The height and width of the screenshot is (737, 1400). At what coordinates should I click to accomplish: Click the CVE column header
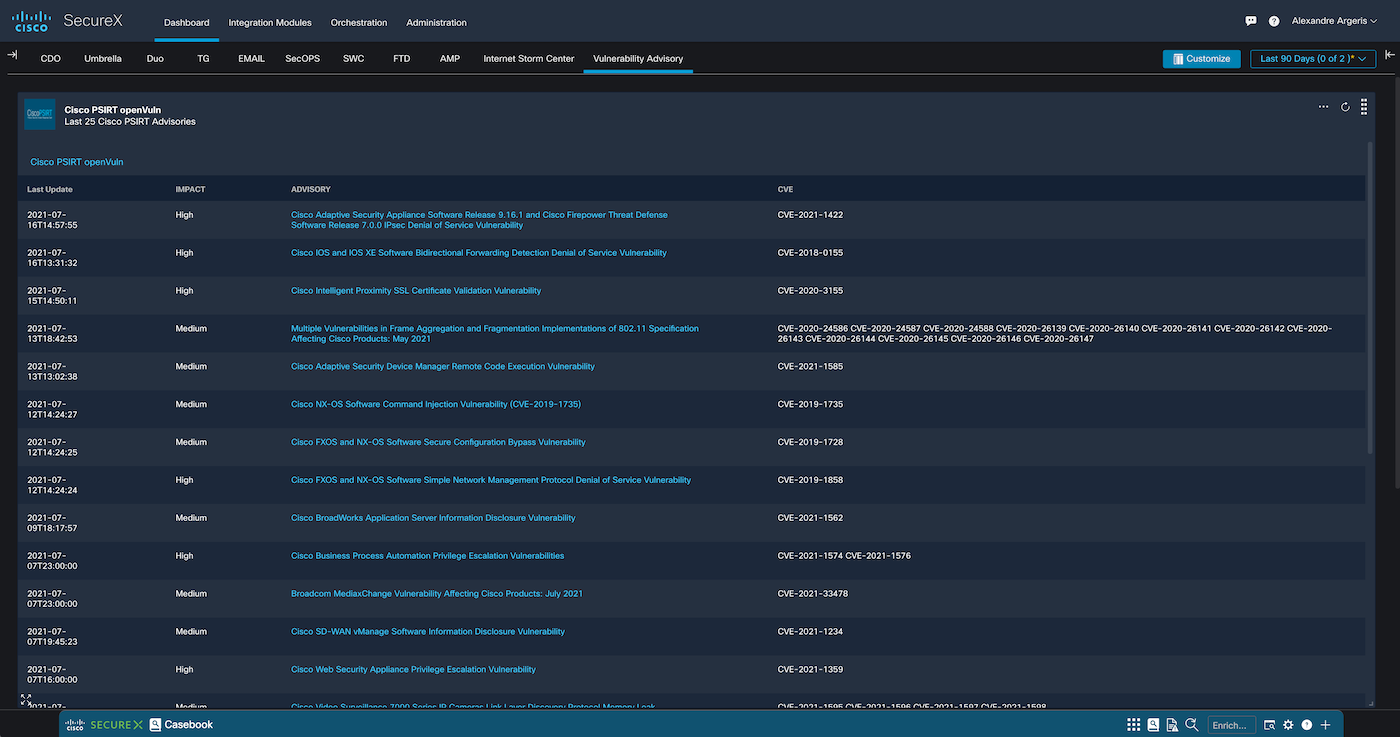coord(786,189)
